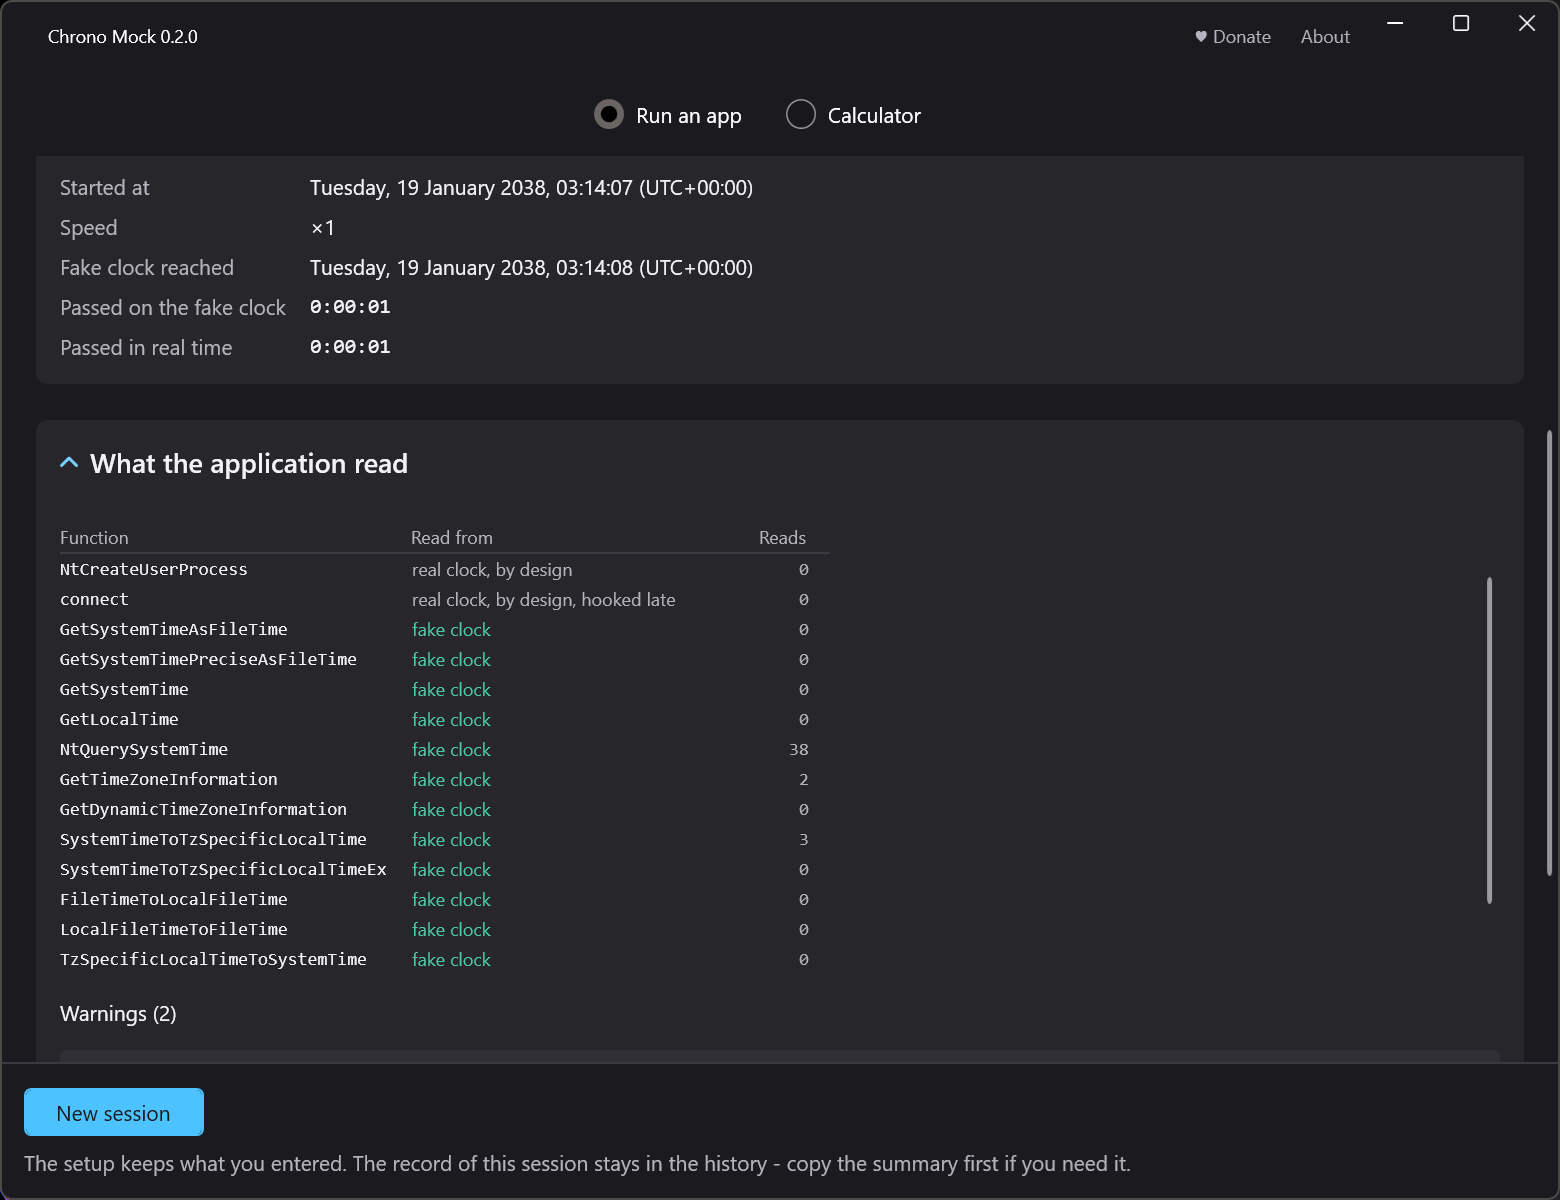1560x1200 pixels.
Task: Click "real clock, by design" for NtCreateUserProcess
Action: (x=492, y=569)
